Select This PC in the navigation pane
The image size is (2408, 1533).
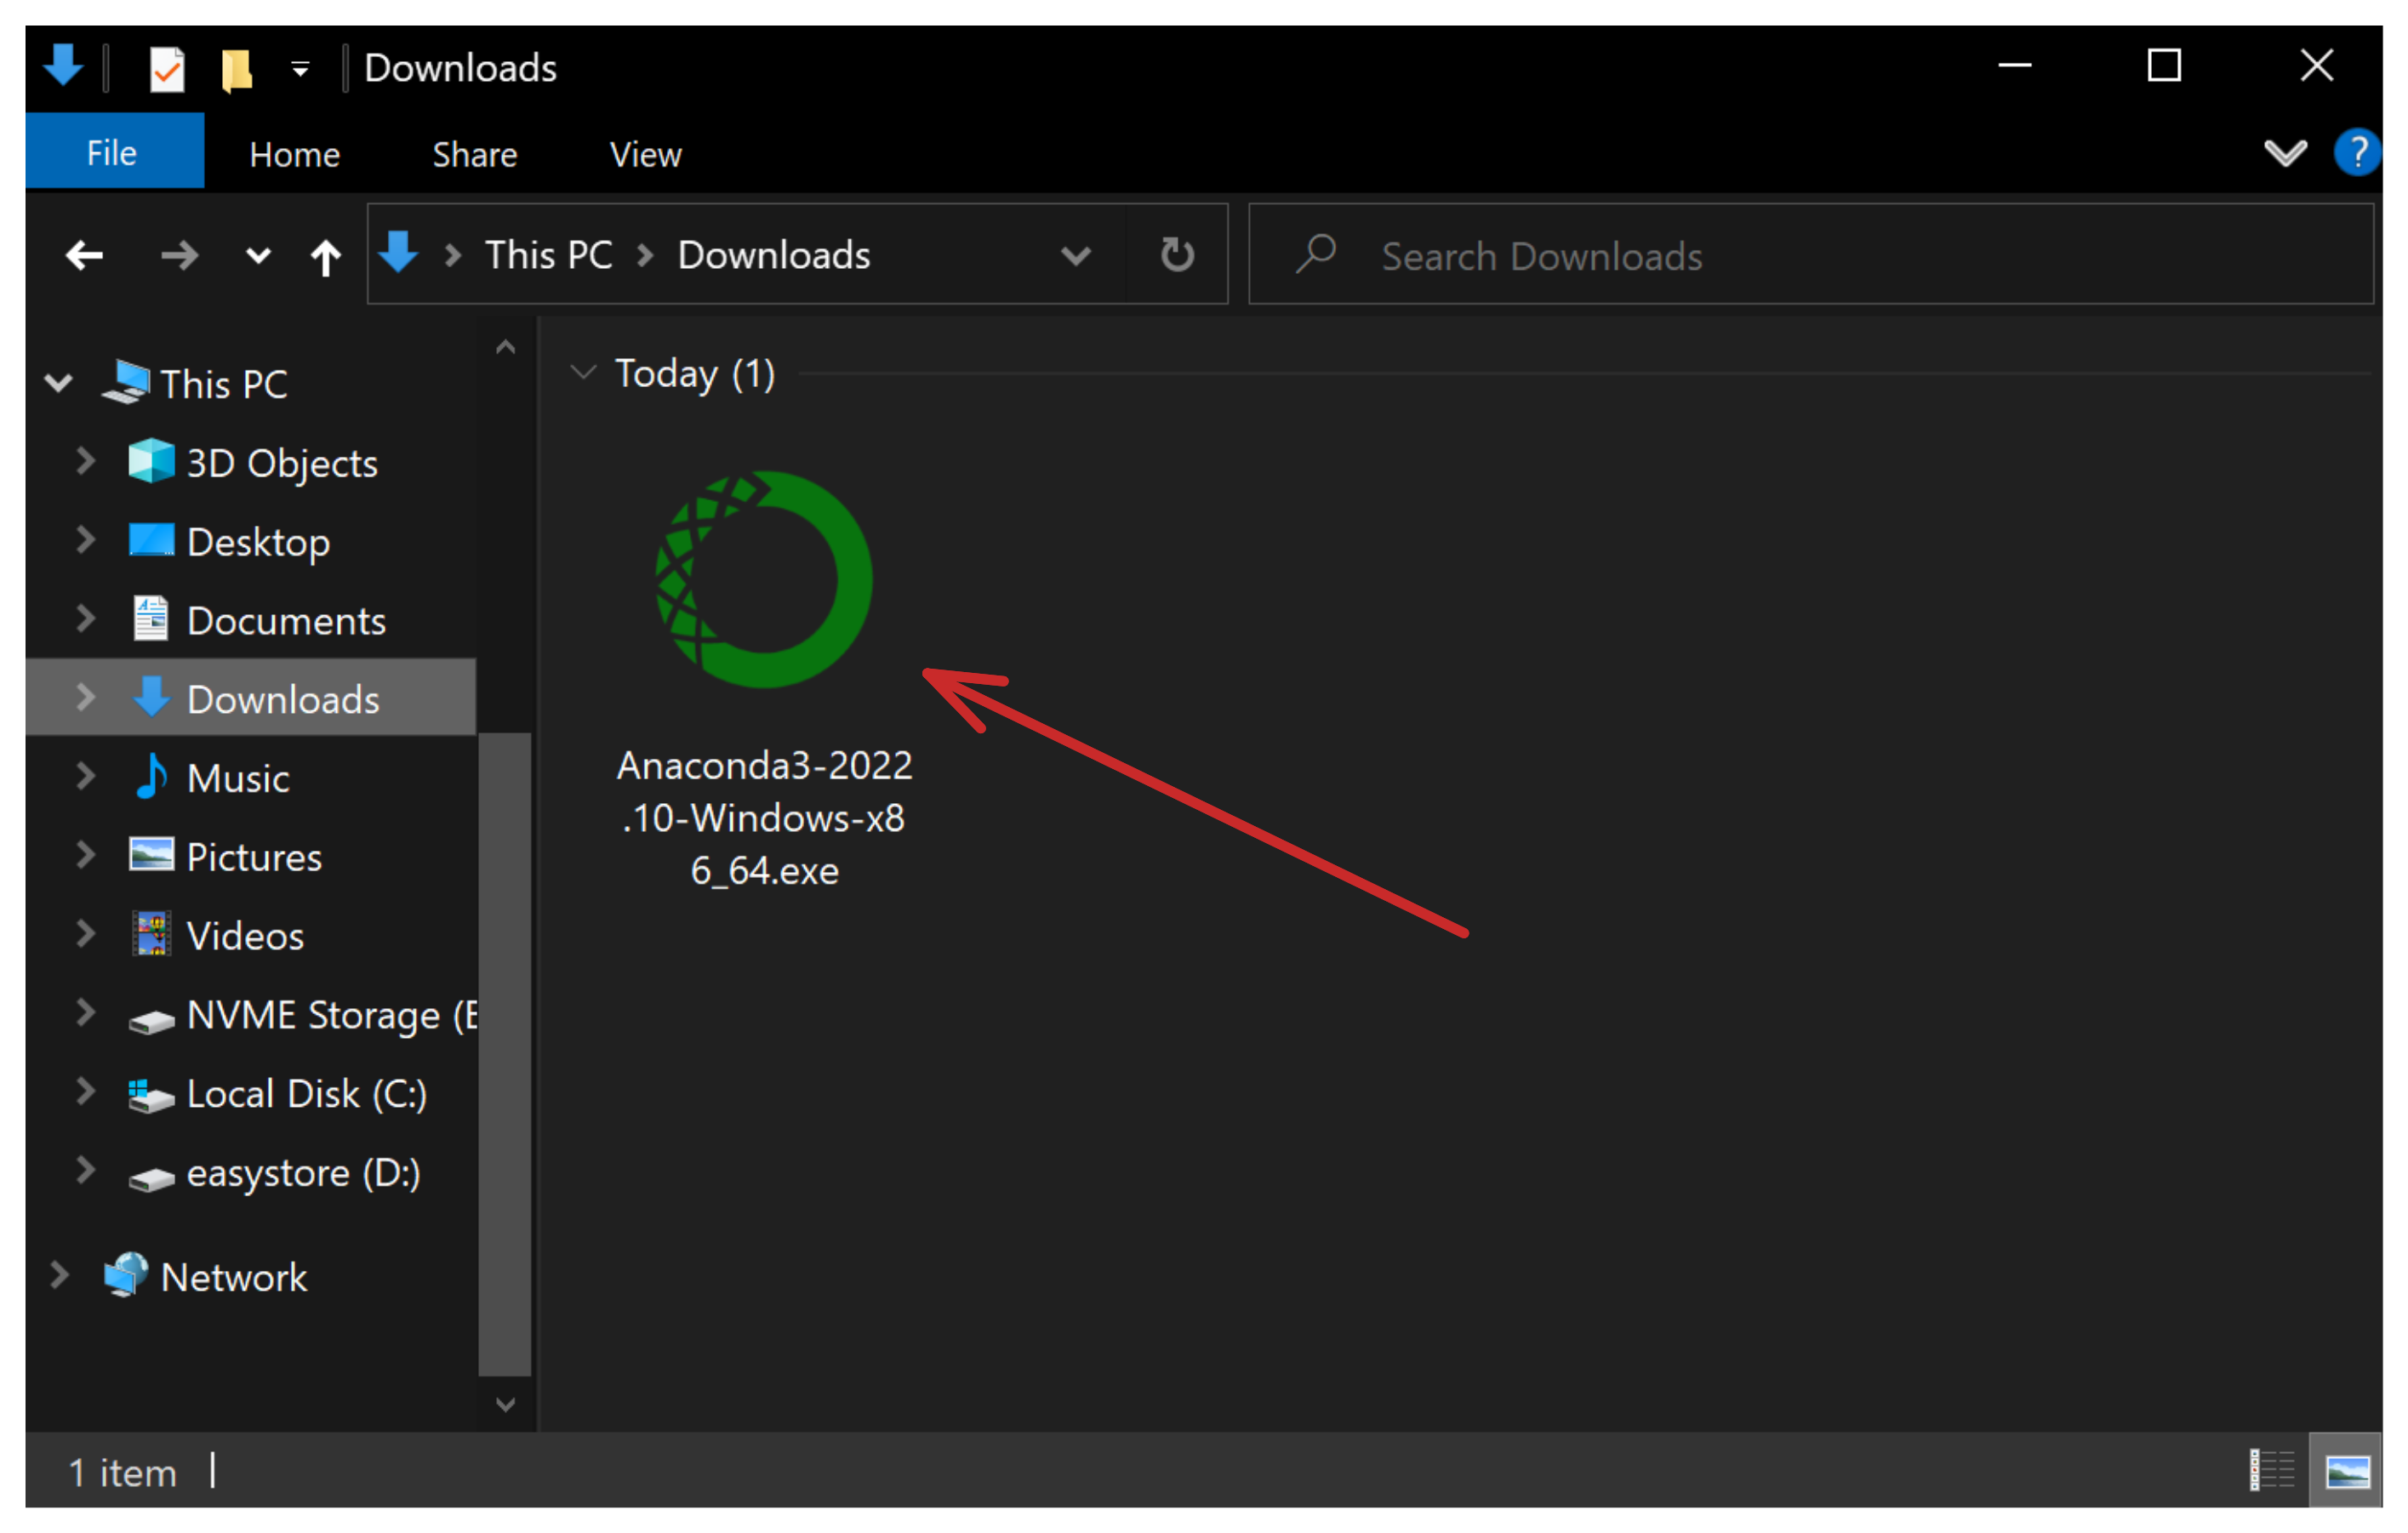point(224,384)
